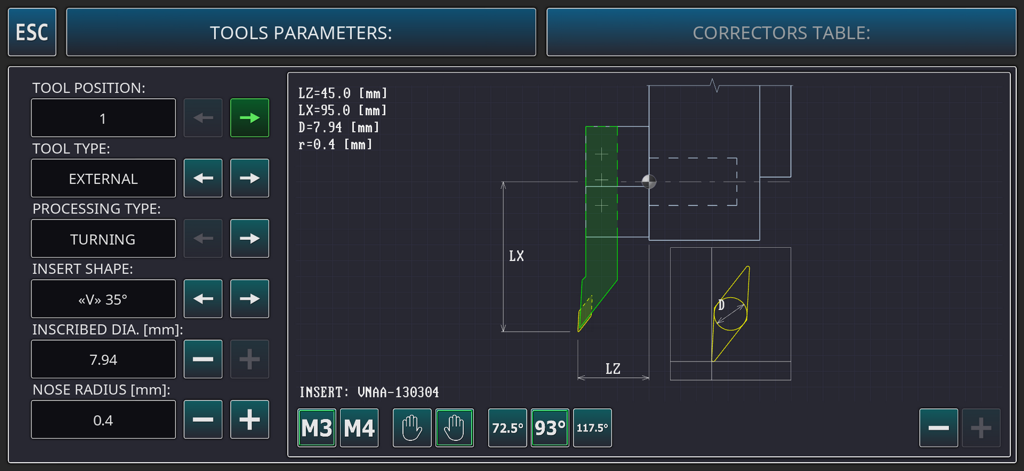Viewport: 1024px width, 471px height.
Task: Decrease the inscribed diameter value
Action: tap(203, 359)
